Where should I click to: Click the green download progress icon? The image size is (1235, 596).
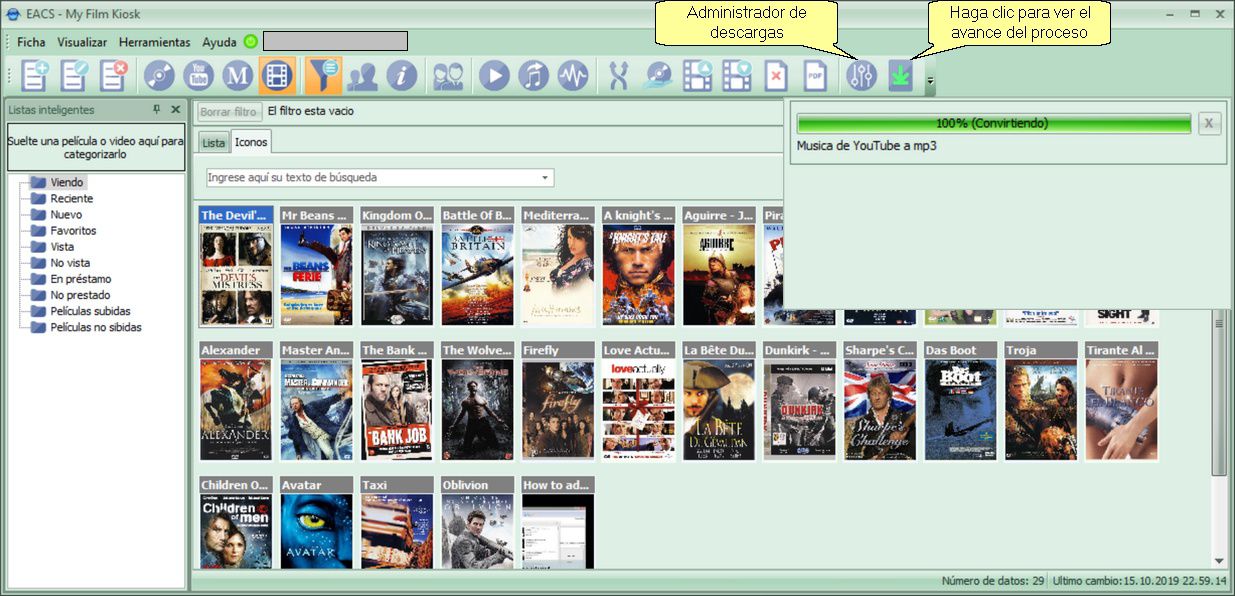(x=901, y=76)
